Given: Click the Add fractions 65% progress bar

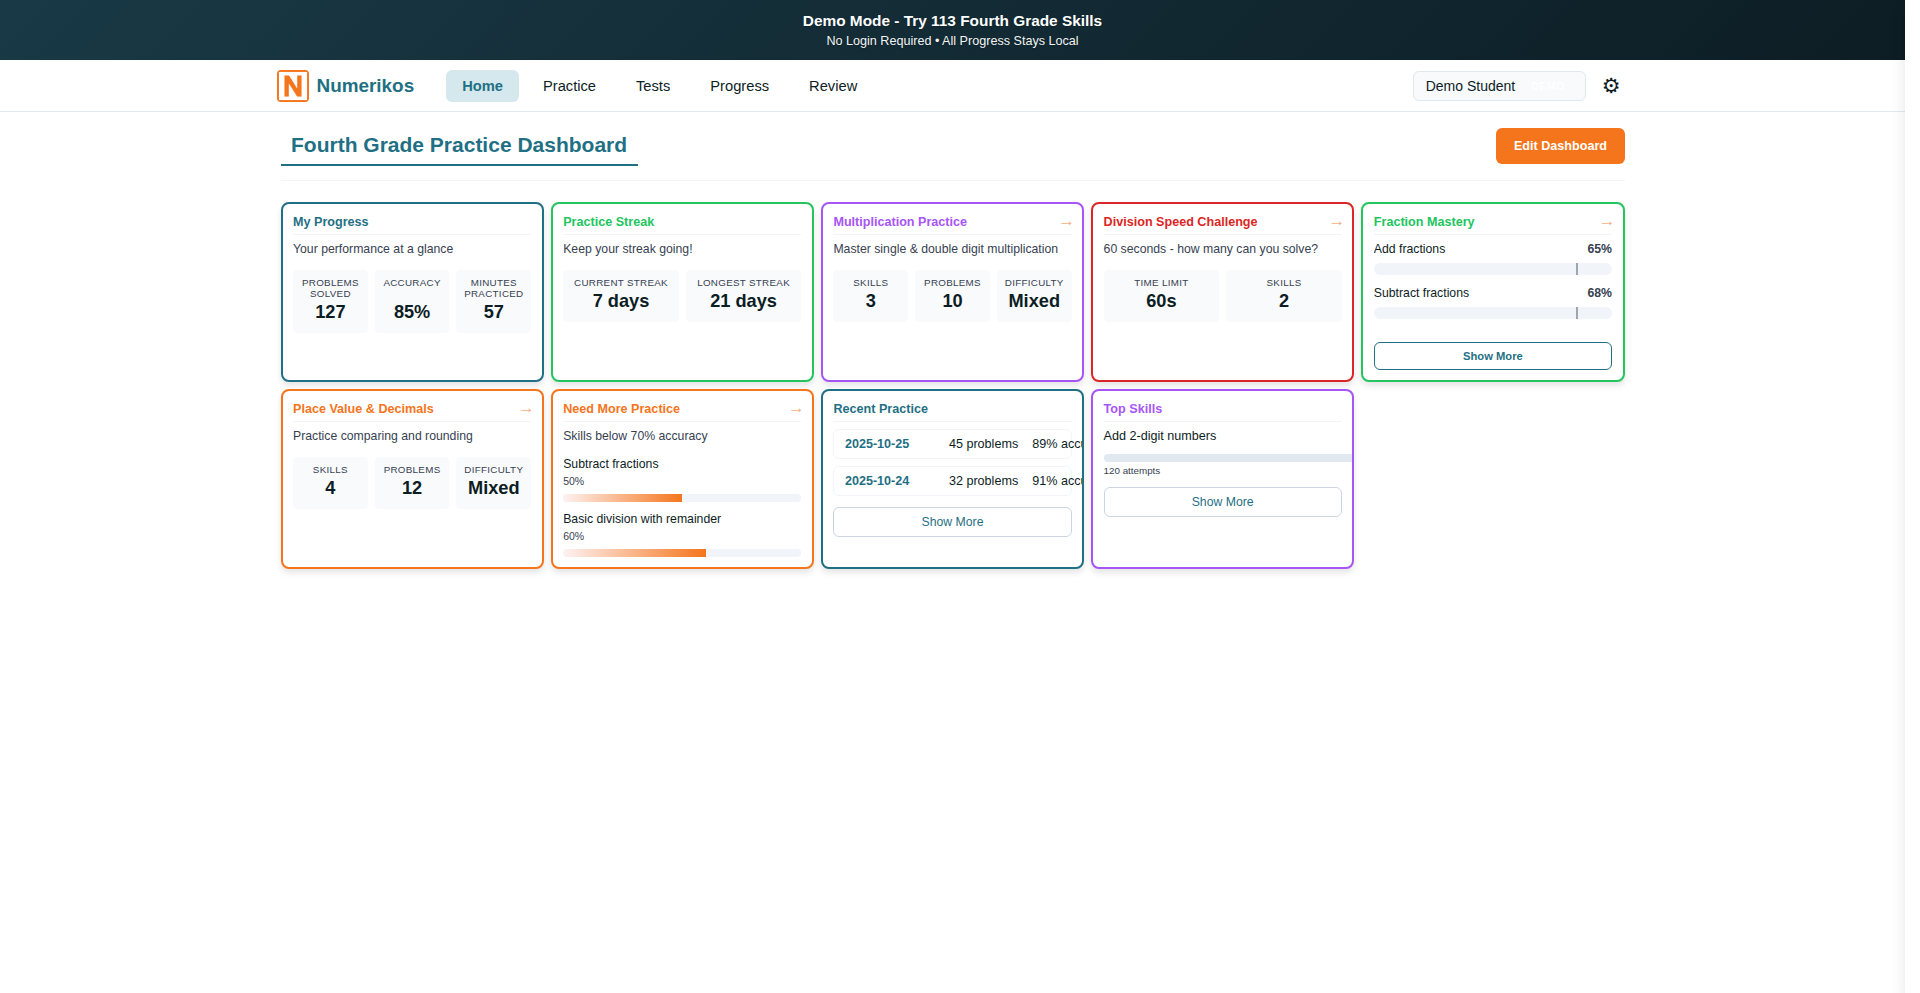Looking at the screenshot, I should coord(1491,269).
